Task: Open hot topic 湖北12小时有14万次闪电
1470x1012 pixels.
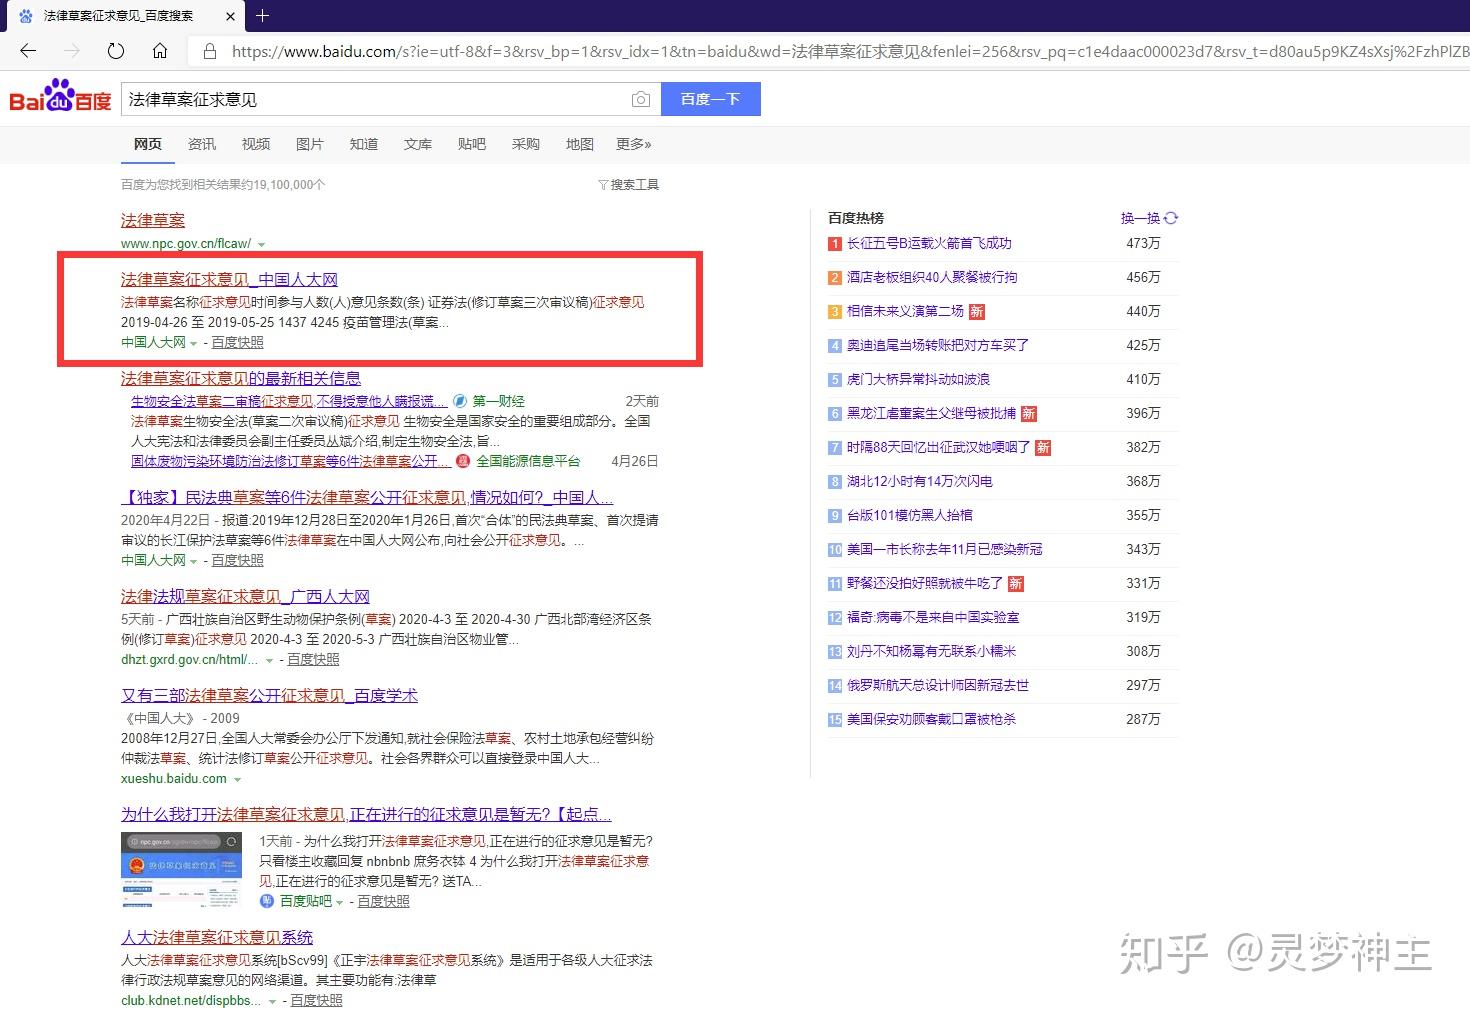Action: click(x=920, y=481)
